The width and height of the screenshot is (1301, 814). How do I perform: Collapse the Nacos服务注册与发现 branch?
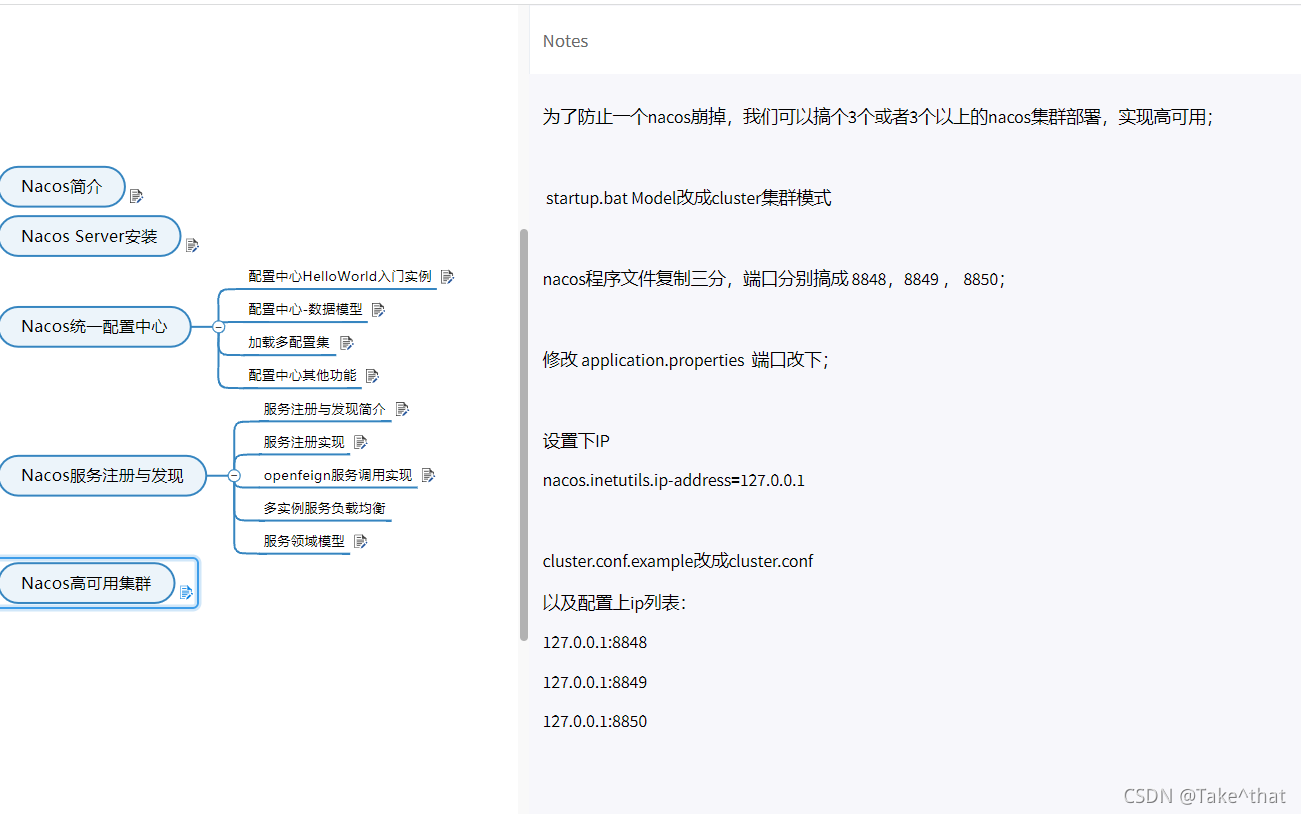click(234, 476)
